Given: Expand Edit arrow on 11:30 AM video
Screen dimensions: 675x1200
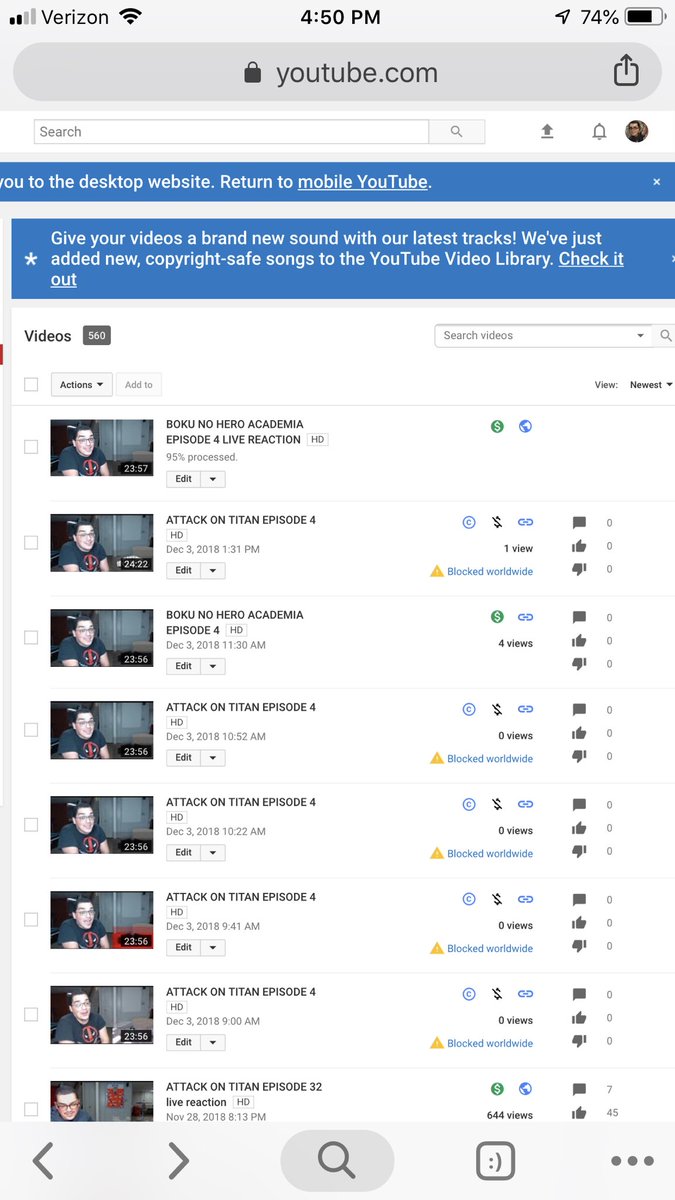Looking at the screenshot, I should pos(213,665).
